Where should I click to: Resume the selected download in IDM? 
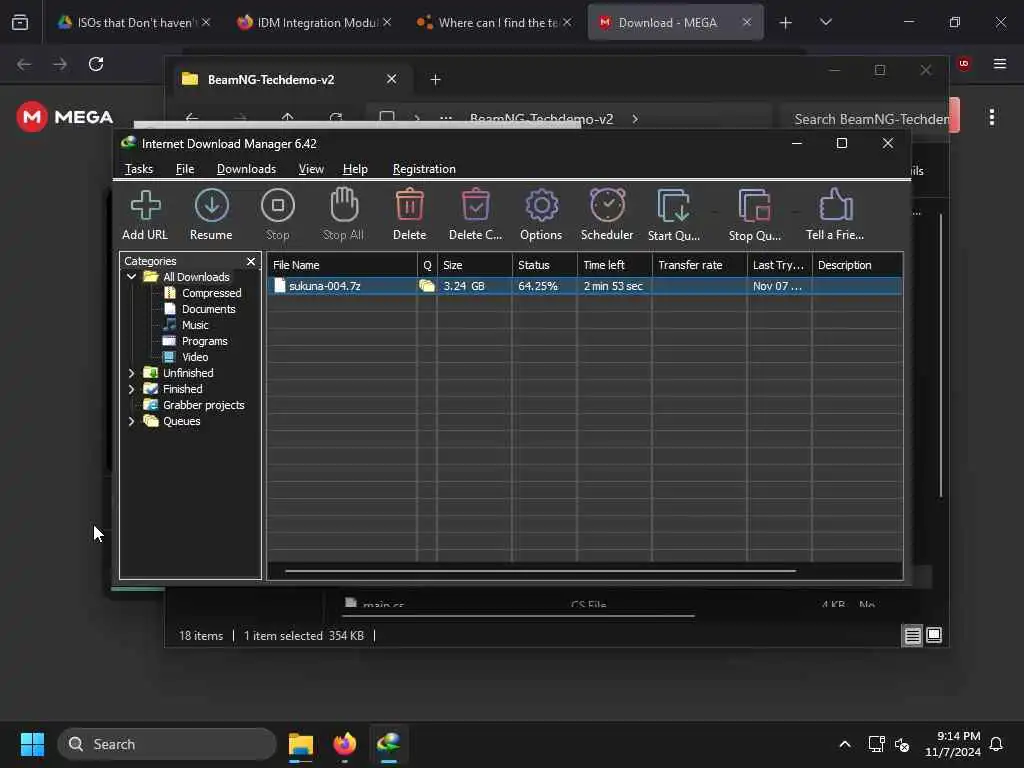pos(211,215)
